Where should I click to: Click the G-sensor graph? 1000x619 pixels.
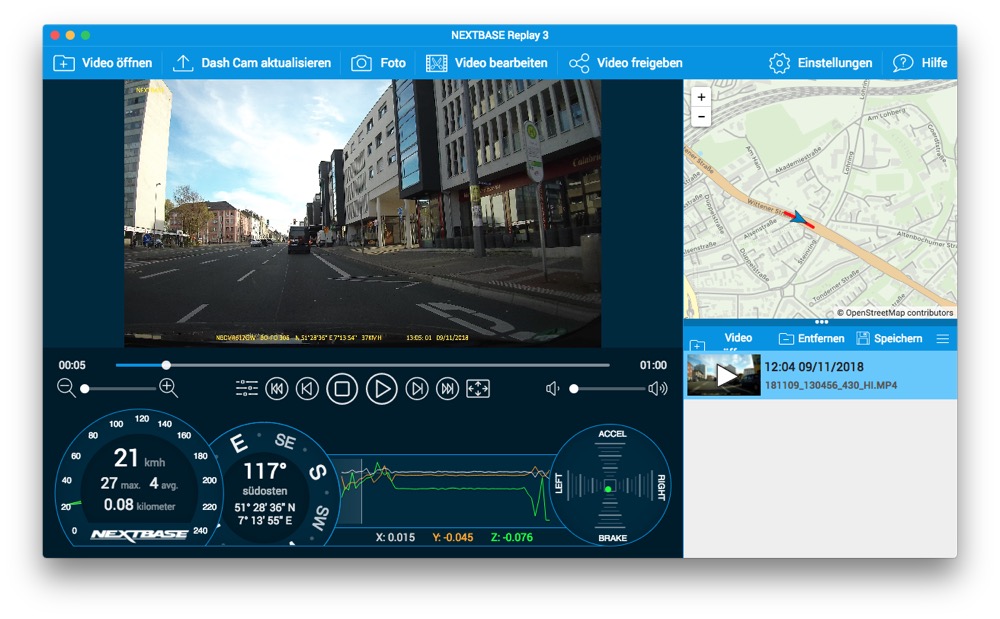tap(444, 490)
